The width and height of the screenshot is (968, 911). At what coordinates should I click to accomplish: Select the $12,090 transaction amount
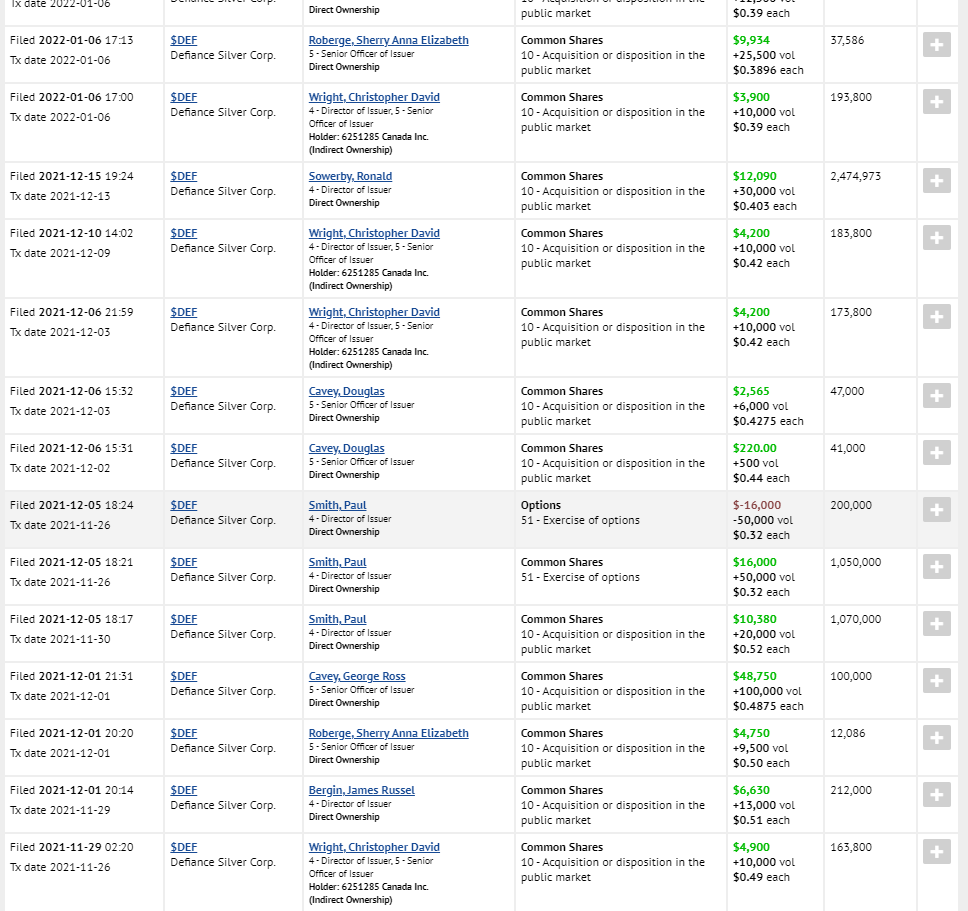(754, 176)
